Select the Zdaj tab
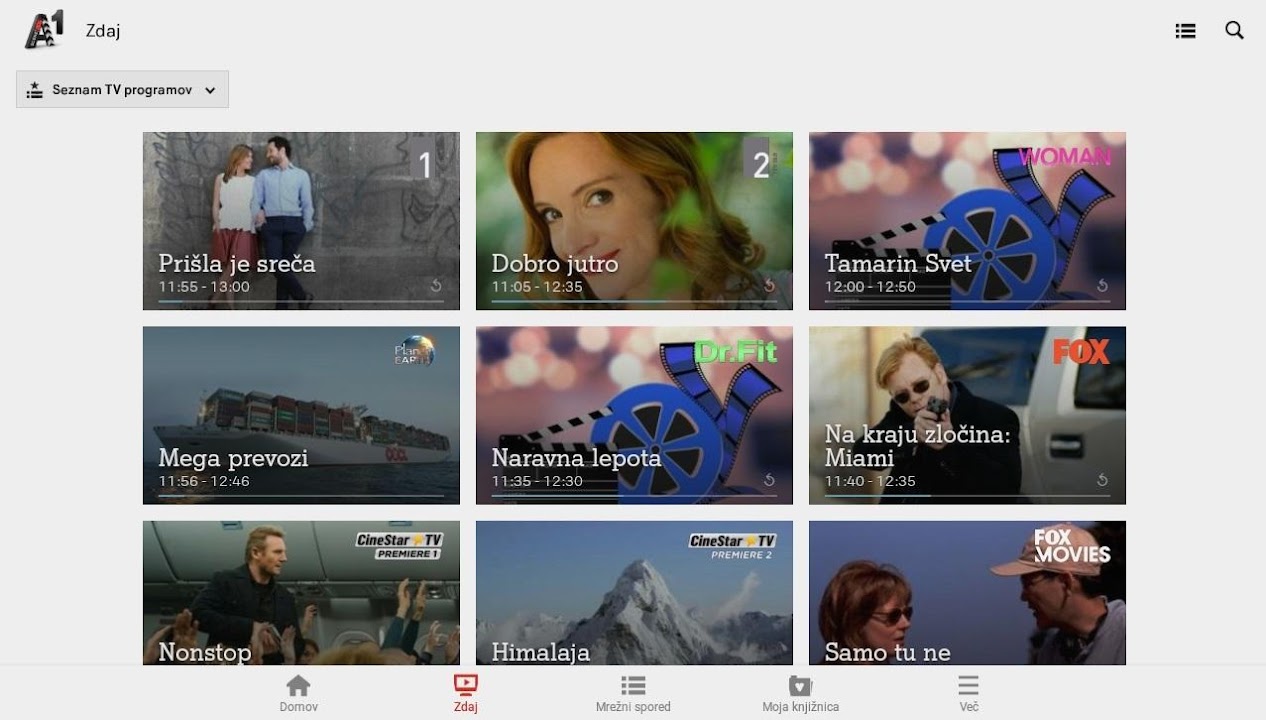 point(465,693)
